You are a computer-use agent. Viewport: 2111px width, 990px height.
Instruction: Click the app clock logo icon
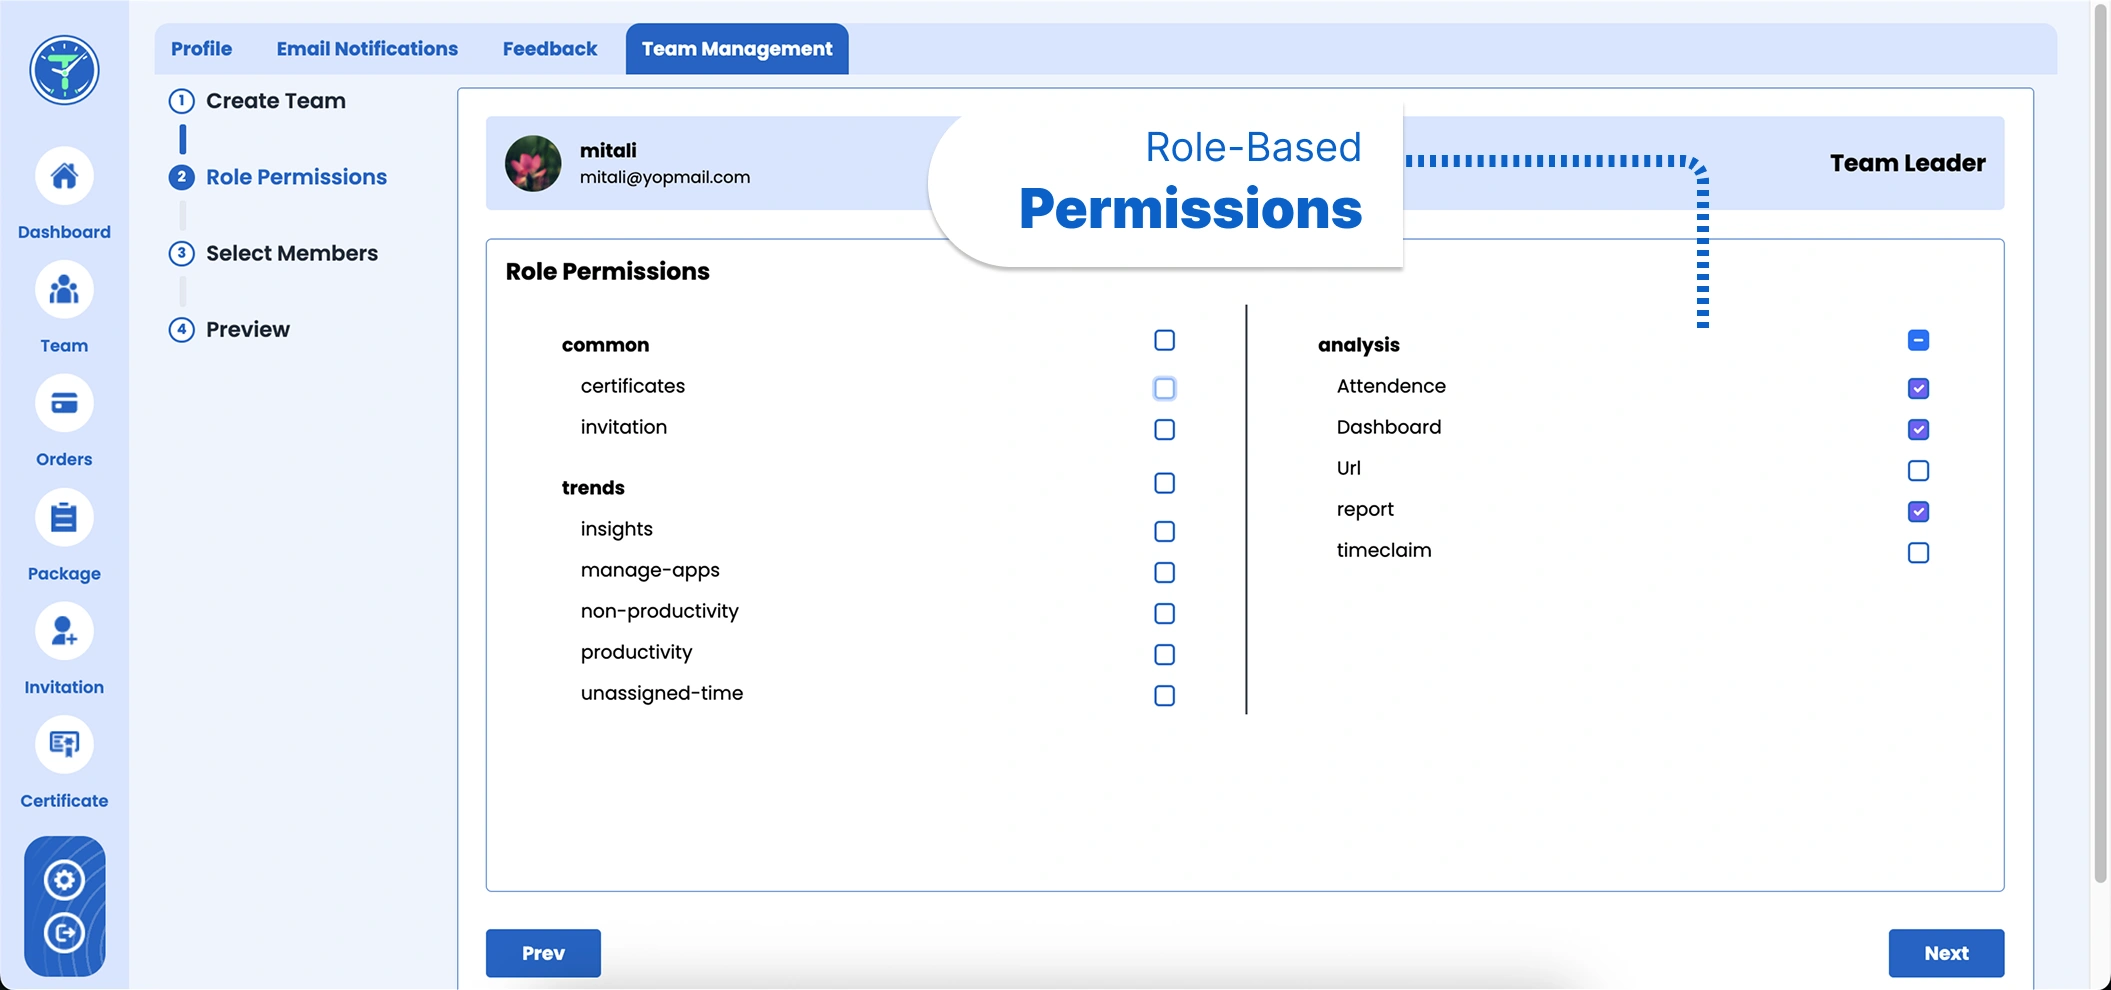[64, 70]
